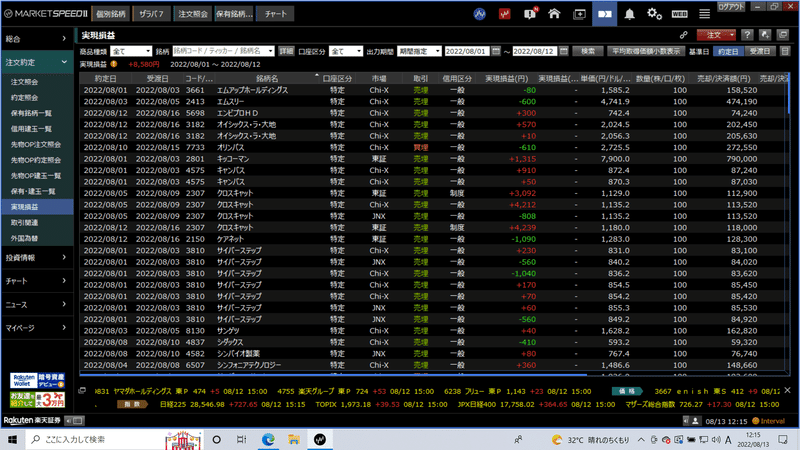
Task: Select 約定照会 in the sidebar
Action: [x=24, y=97]
